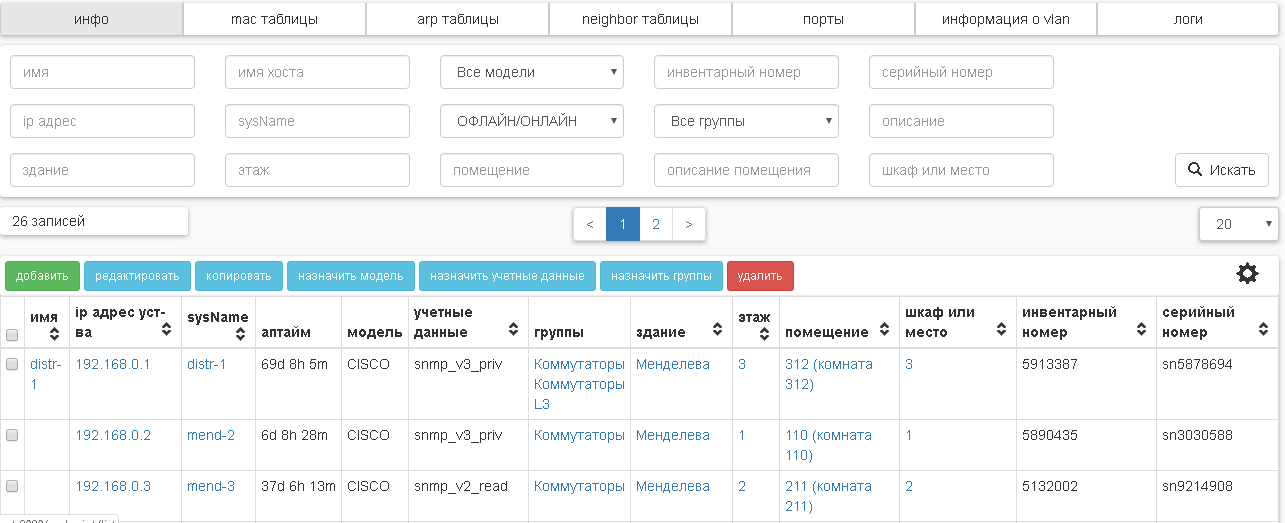The width and height of the screenshot is (1285, 523).
Task: Switch to mac таблицы tab
Action: point(274,19)
